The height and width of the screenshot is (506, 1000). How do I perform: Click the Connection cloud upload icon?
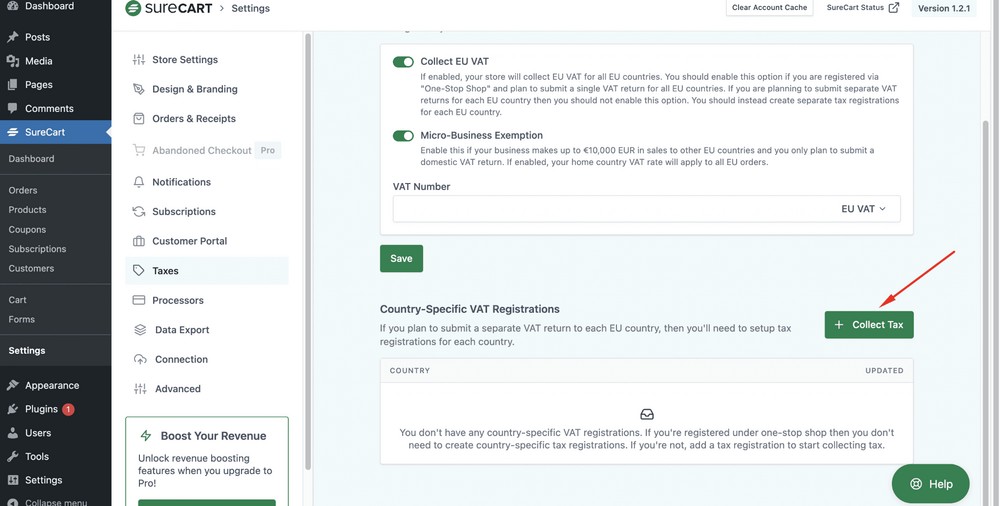139,359
